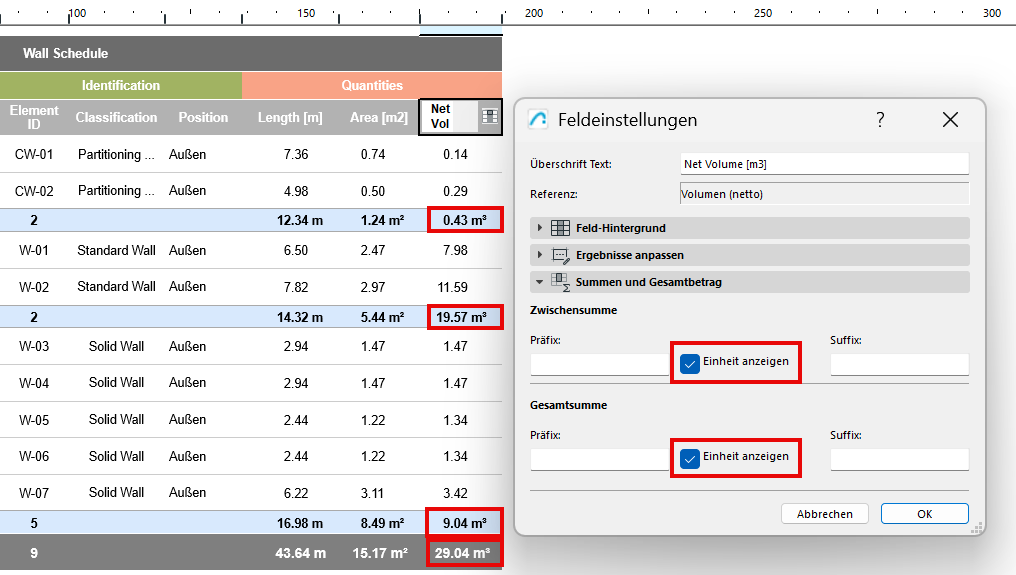The image size is (1016, 575).
Task: Click the Zwischensumme Präfix input field
Action: (600, 364)
